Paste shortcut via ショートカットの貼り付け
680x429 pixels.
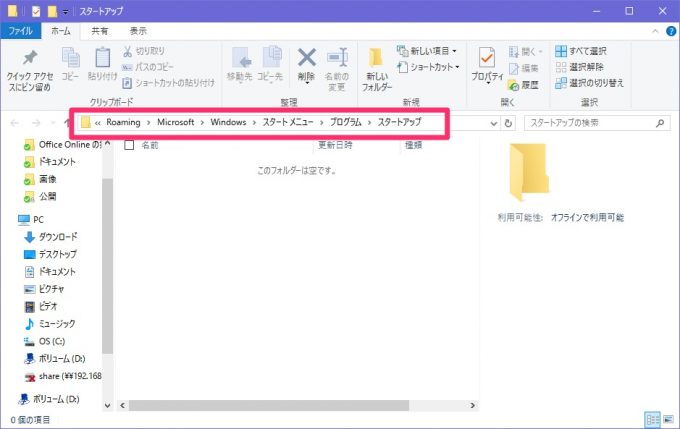[169, 82]
